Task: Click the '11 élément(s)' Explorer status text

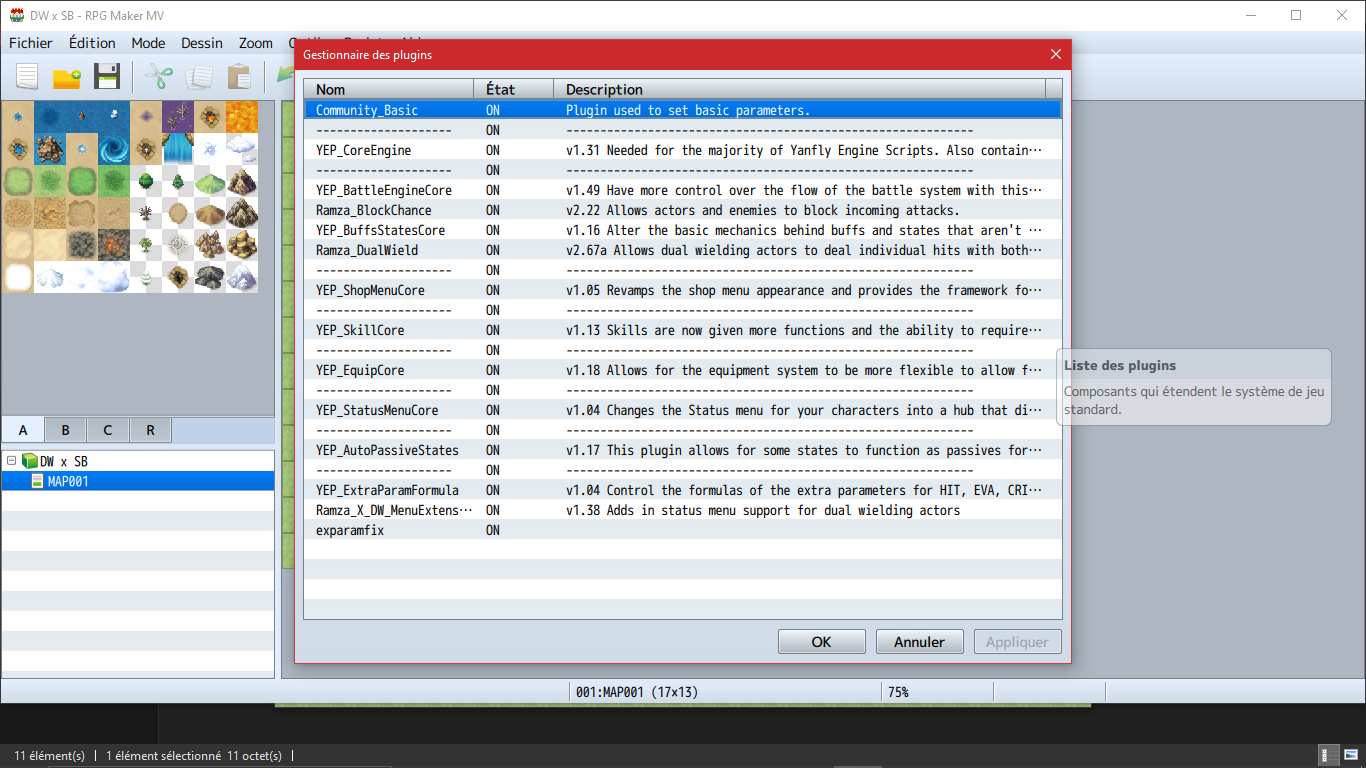Action: 49,756
